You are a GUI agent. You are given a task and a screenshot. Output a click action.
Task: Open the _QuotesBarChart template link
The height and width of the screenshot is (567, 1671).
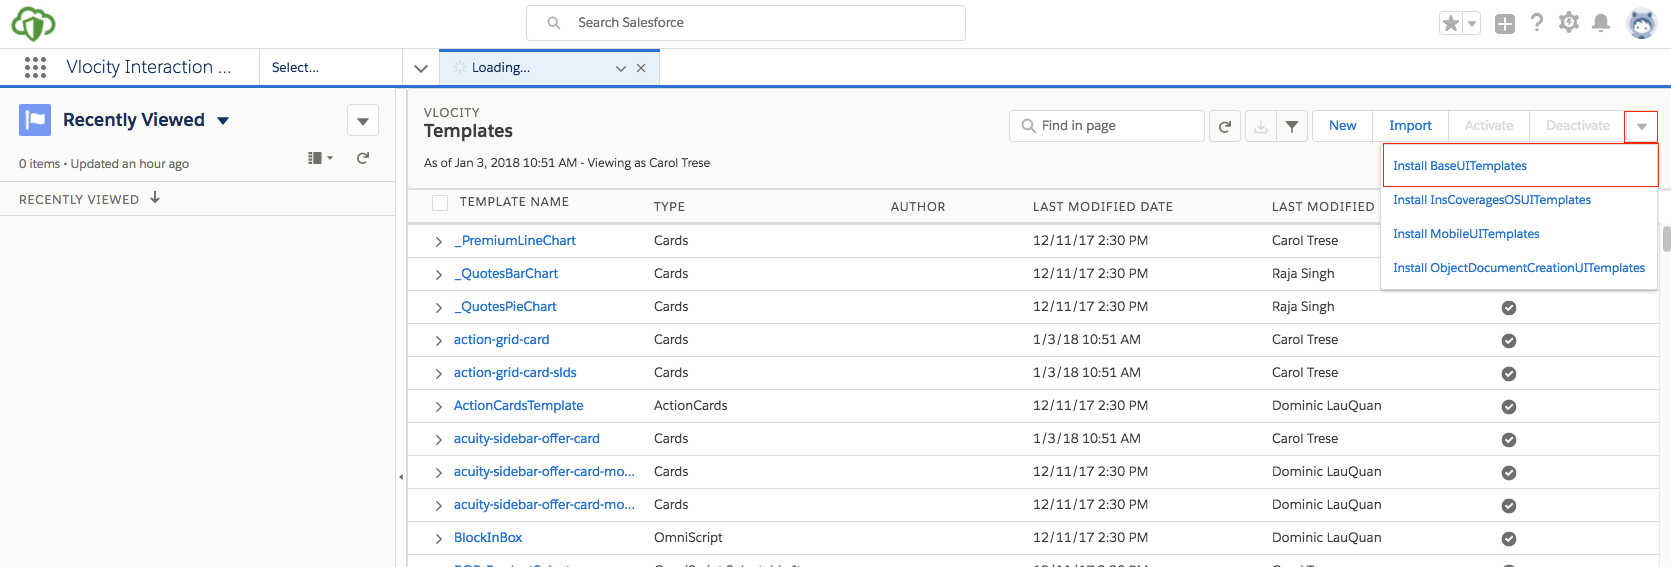(506, 274)
